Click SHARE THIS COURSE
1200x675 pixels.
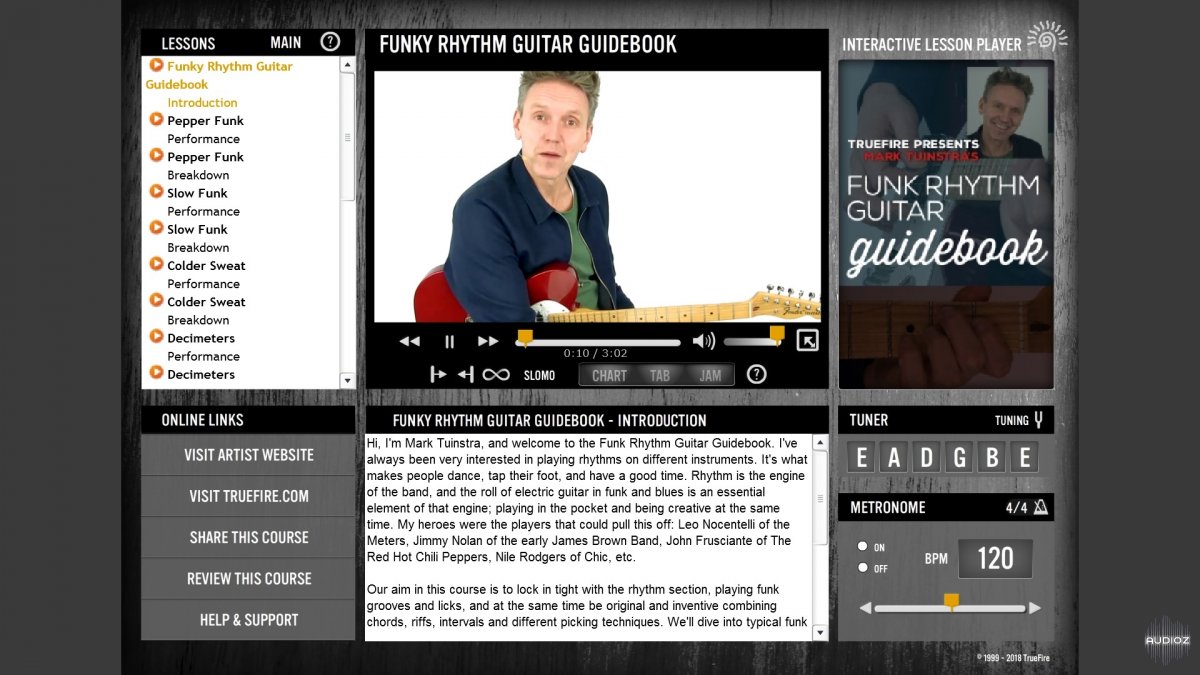point(248,537)
